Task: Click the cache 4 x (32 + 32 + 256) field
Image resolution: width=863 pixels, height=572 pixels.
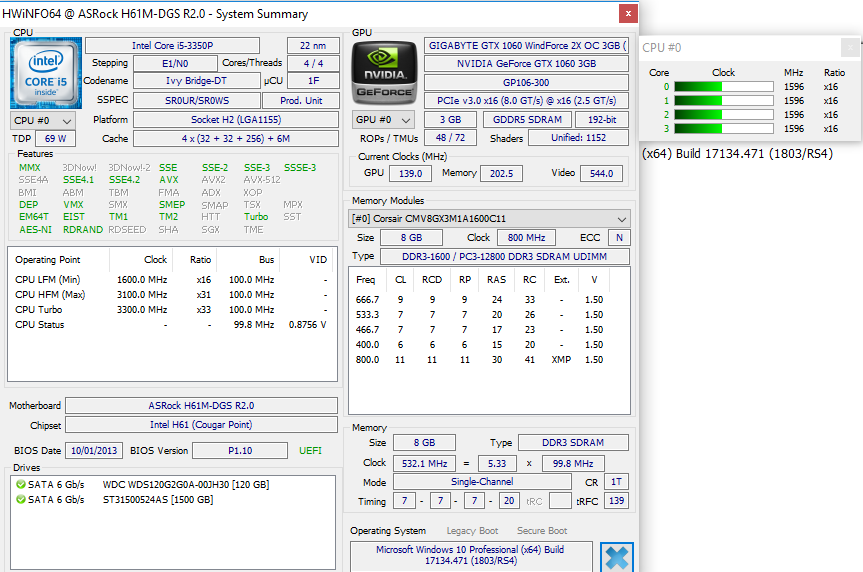Action: point(236,139)
